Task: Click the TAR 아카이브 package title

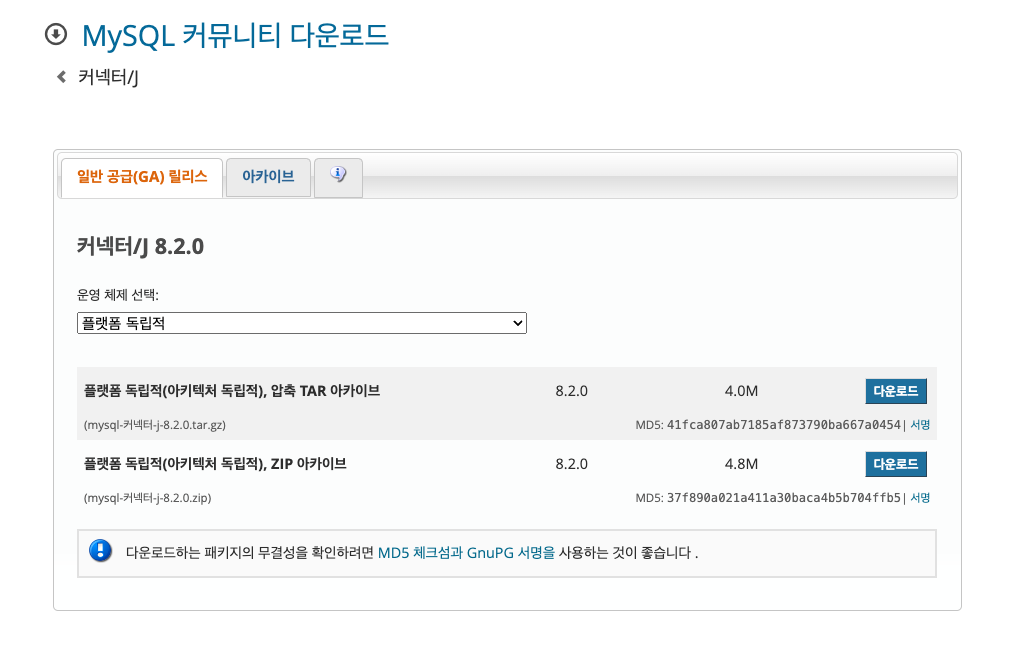Action: (x=232, y=391)
